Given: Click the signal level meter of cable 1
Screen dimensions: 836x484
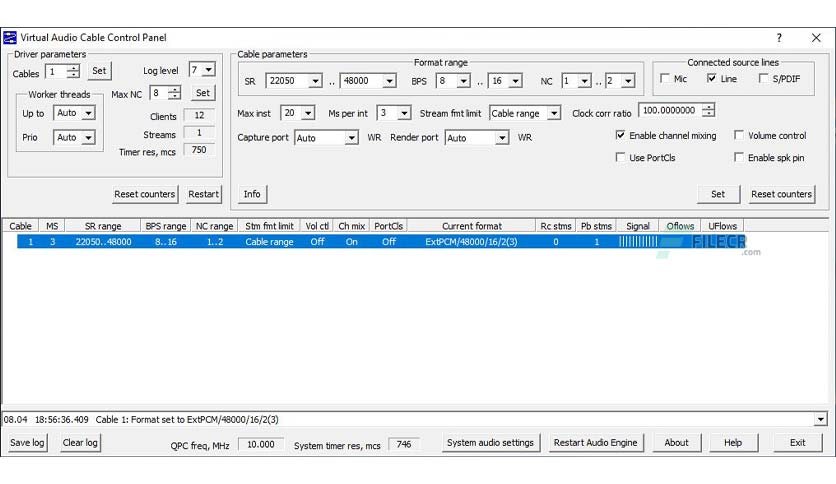Looking at the screenshot, I should [638, 241].
